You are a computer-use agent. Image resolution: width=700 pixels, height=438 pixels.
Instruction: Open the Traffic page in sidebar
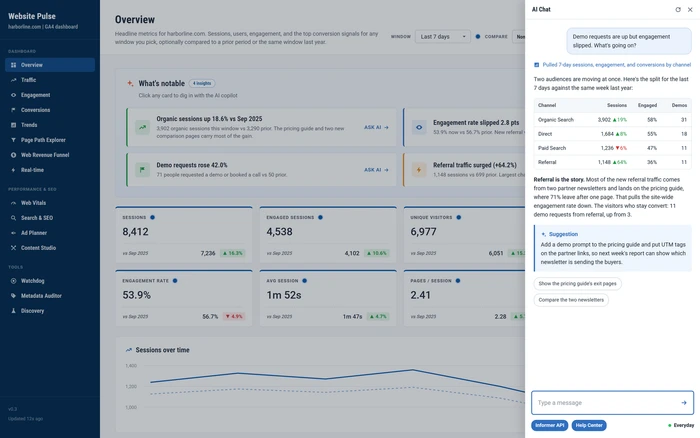pos(50,80)
